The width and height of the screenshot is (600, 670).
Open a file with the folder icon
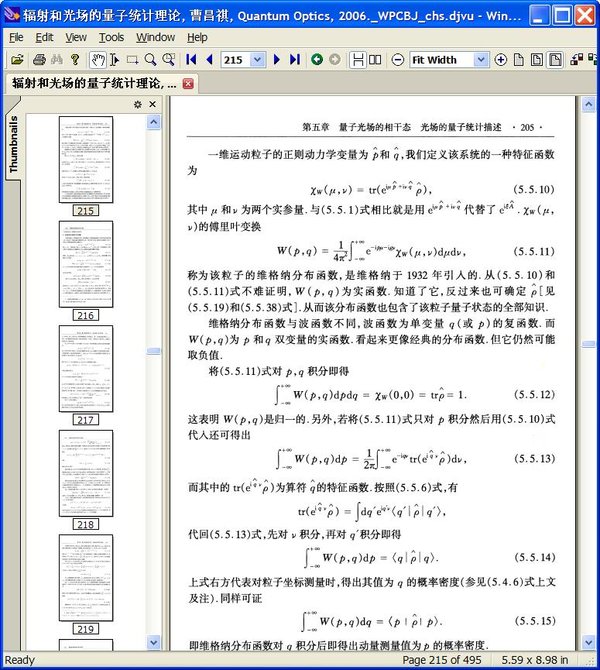click(x=17, y=60)
